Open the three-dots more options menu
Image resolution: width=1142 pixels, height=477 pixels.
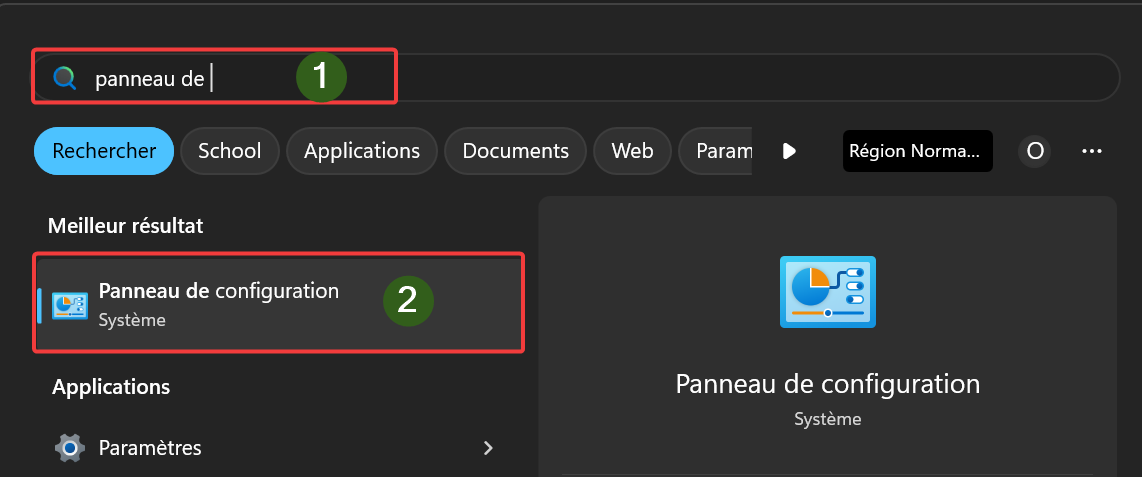click(1092, 151)
